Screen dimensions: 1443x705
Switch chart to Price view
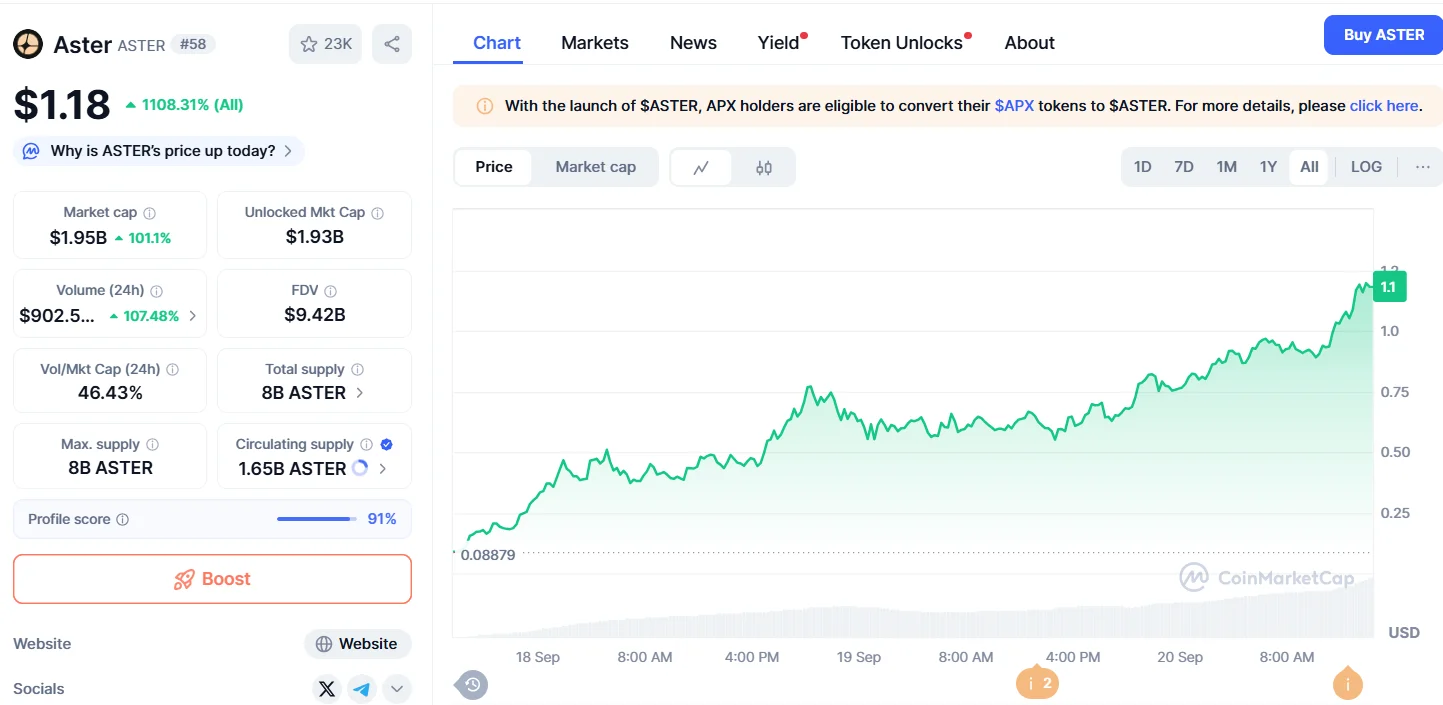[493, 167]
